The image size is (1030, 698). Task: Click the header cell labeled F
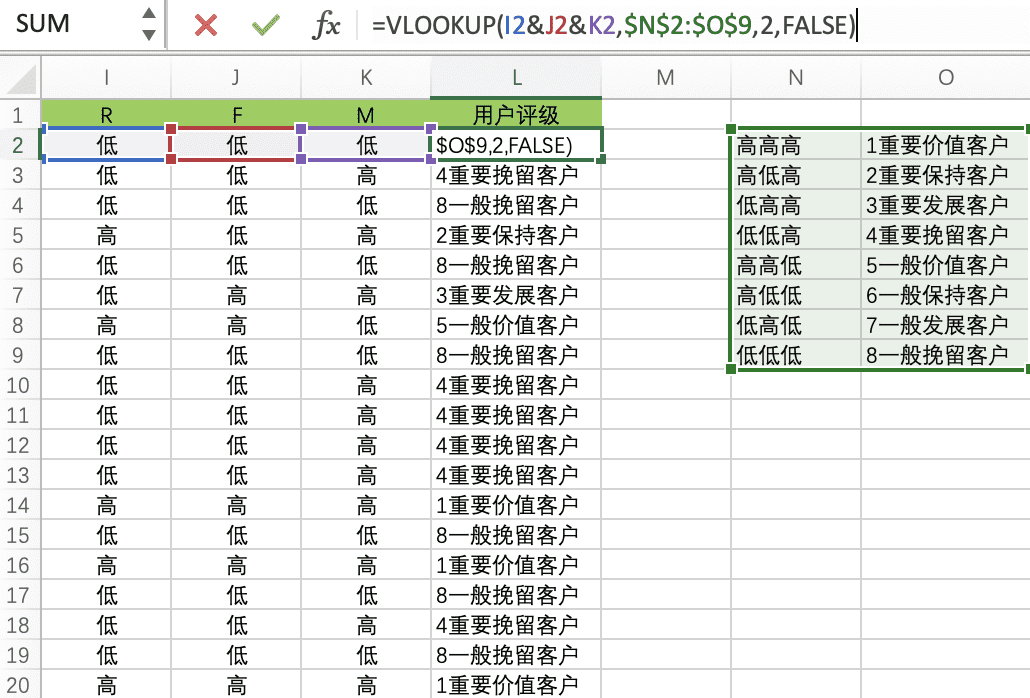pos(236,115)
